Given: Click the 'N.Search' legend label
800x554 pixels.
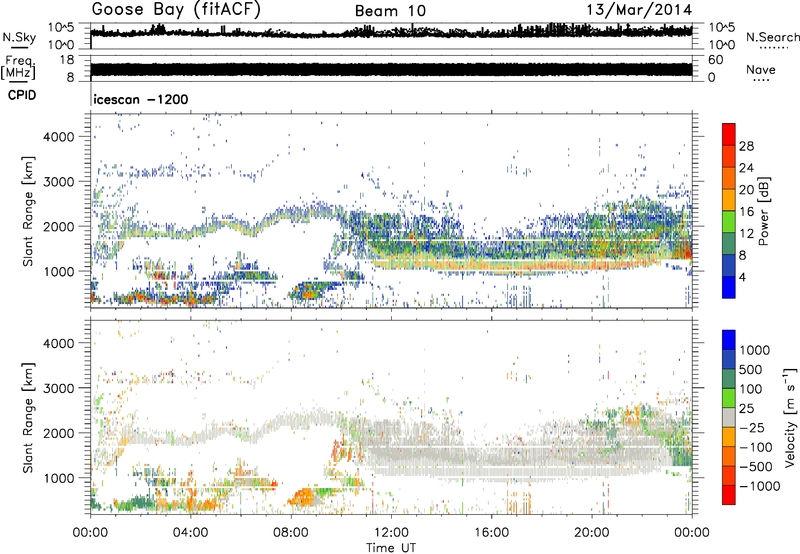Looking at the screenshot, I should 773,37.
